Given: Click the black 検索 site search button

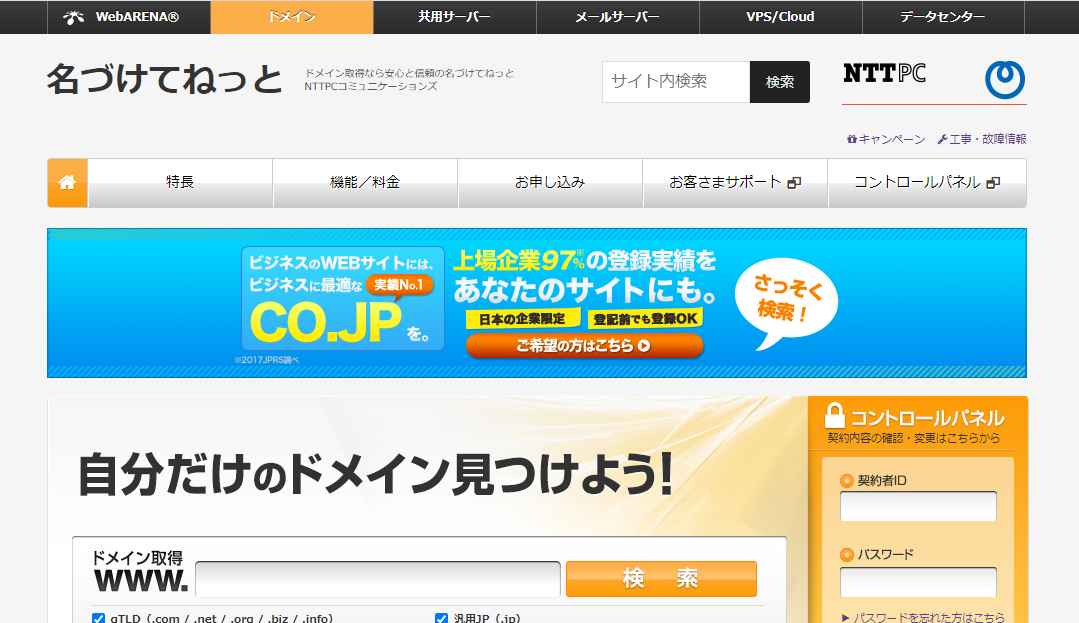Looking at the screenshot, I should tap(780, 82).
